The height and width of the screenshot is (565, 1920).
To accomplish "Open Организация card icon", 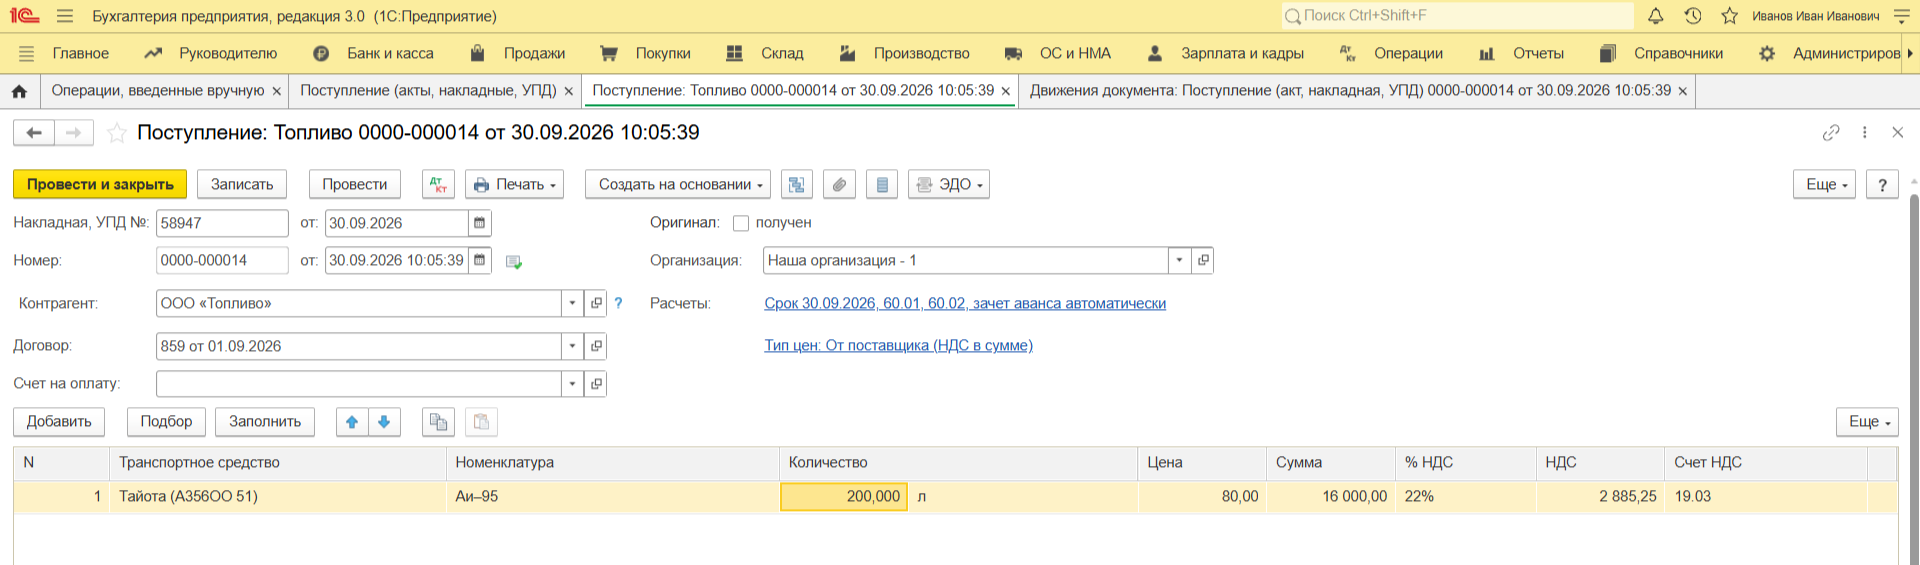I will pyautogui.click(x=1203, y=260).
